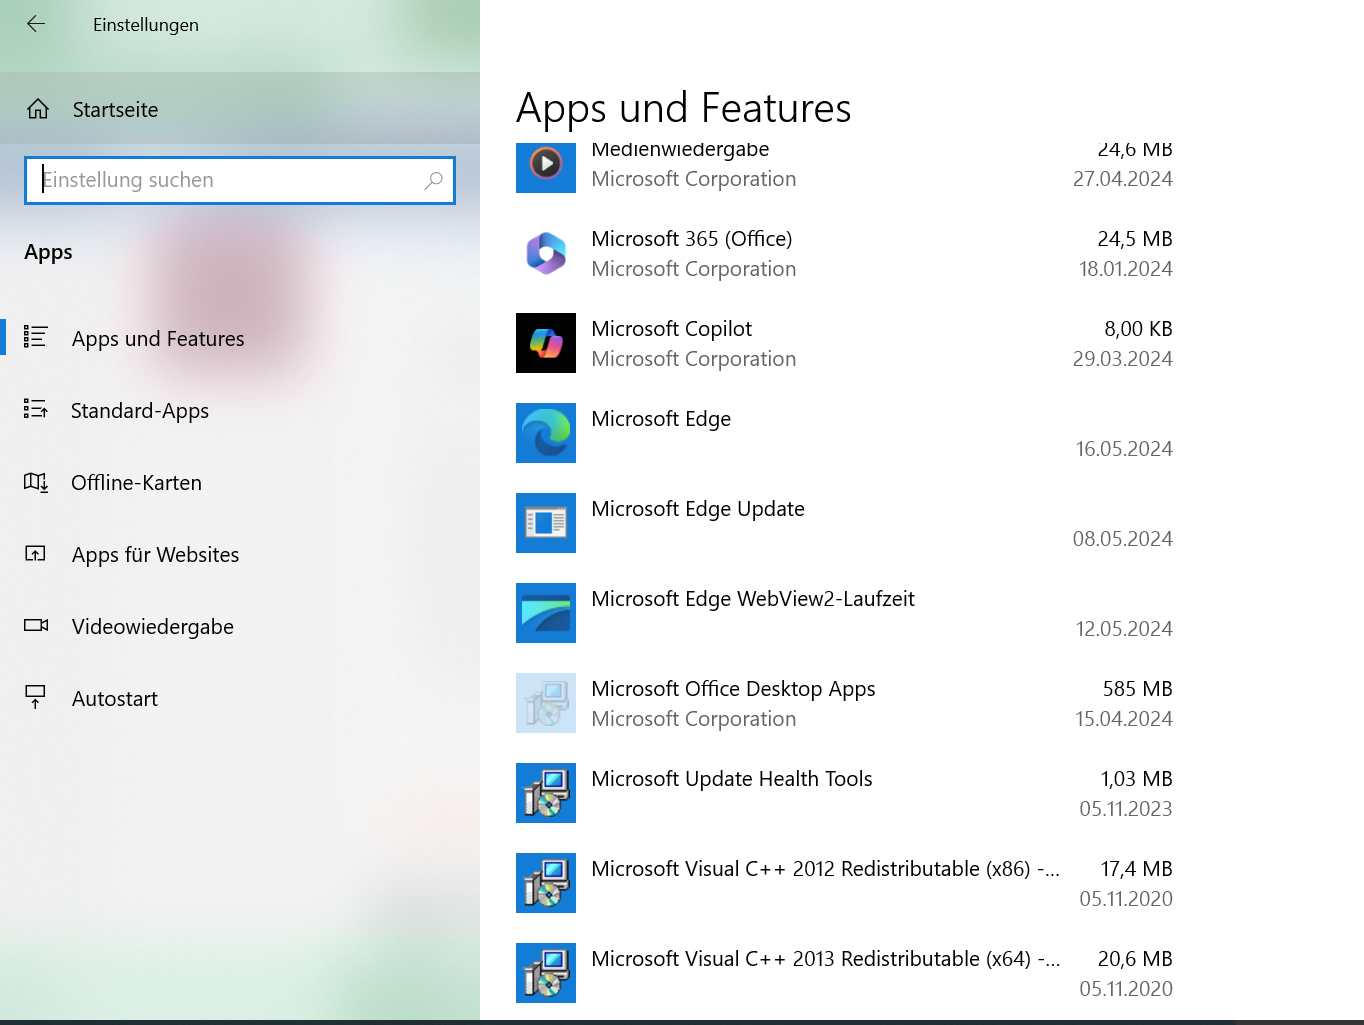Click the date 27.04.2024

pyautogui.click(x=1123, y=179)
